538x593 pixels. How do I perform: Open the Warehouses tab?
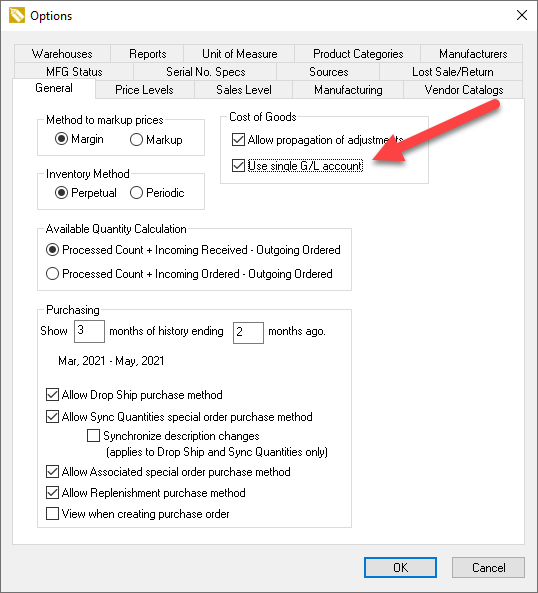tap(62, 54)
